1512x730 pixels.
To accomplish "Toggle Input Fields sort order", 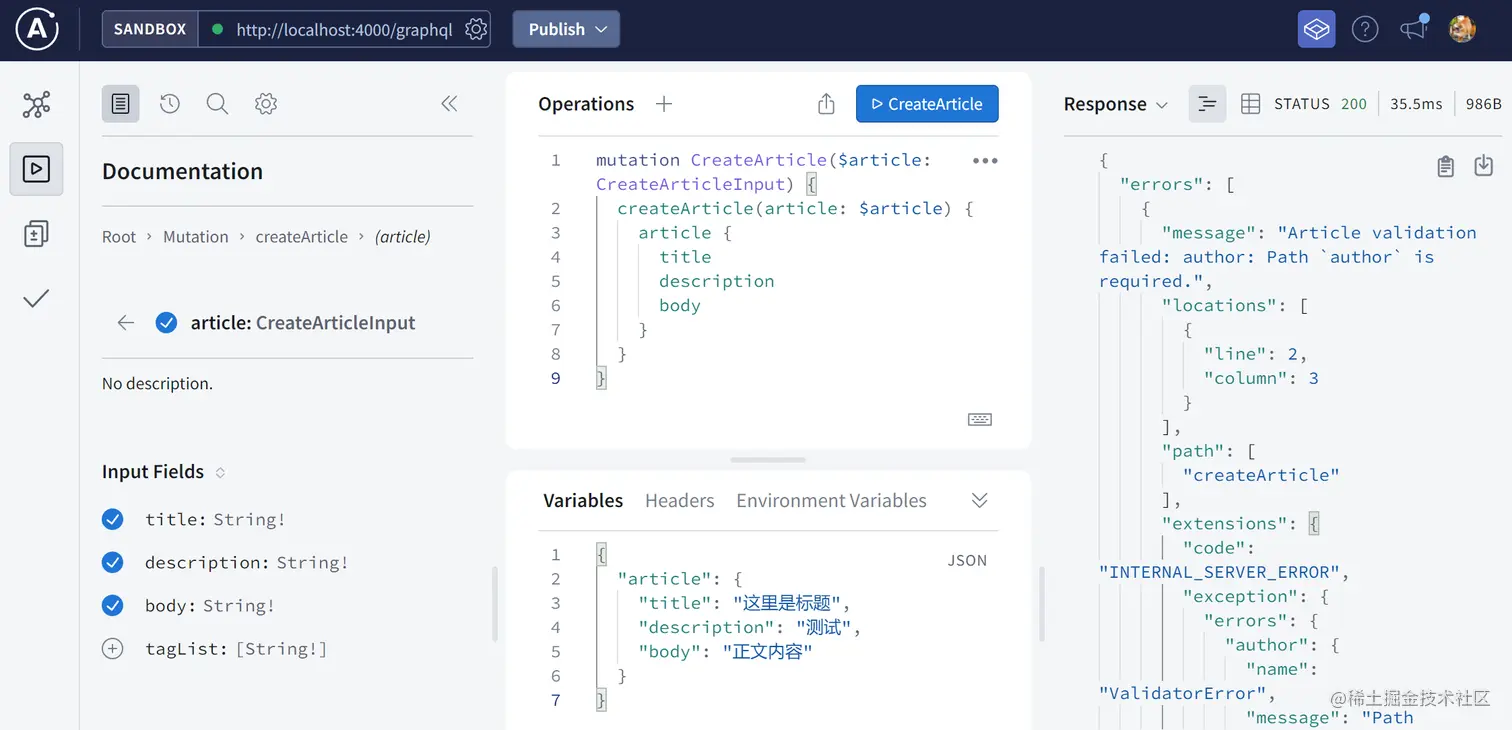I will pos(221,472).
